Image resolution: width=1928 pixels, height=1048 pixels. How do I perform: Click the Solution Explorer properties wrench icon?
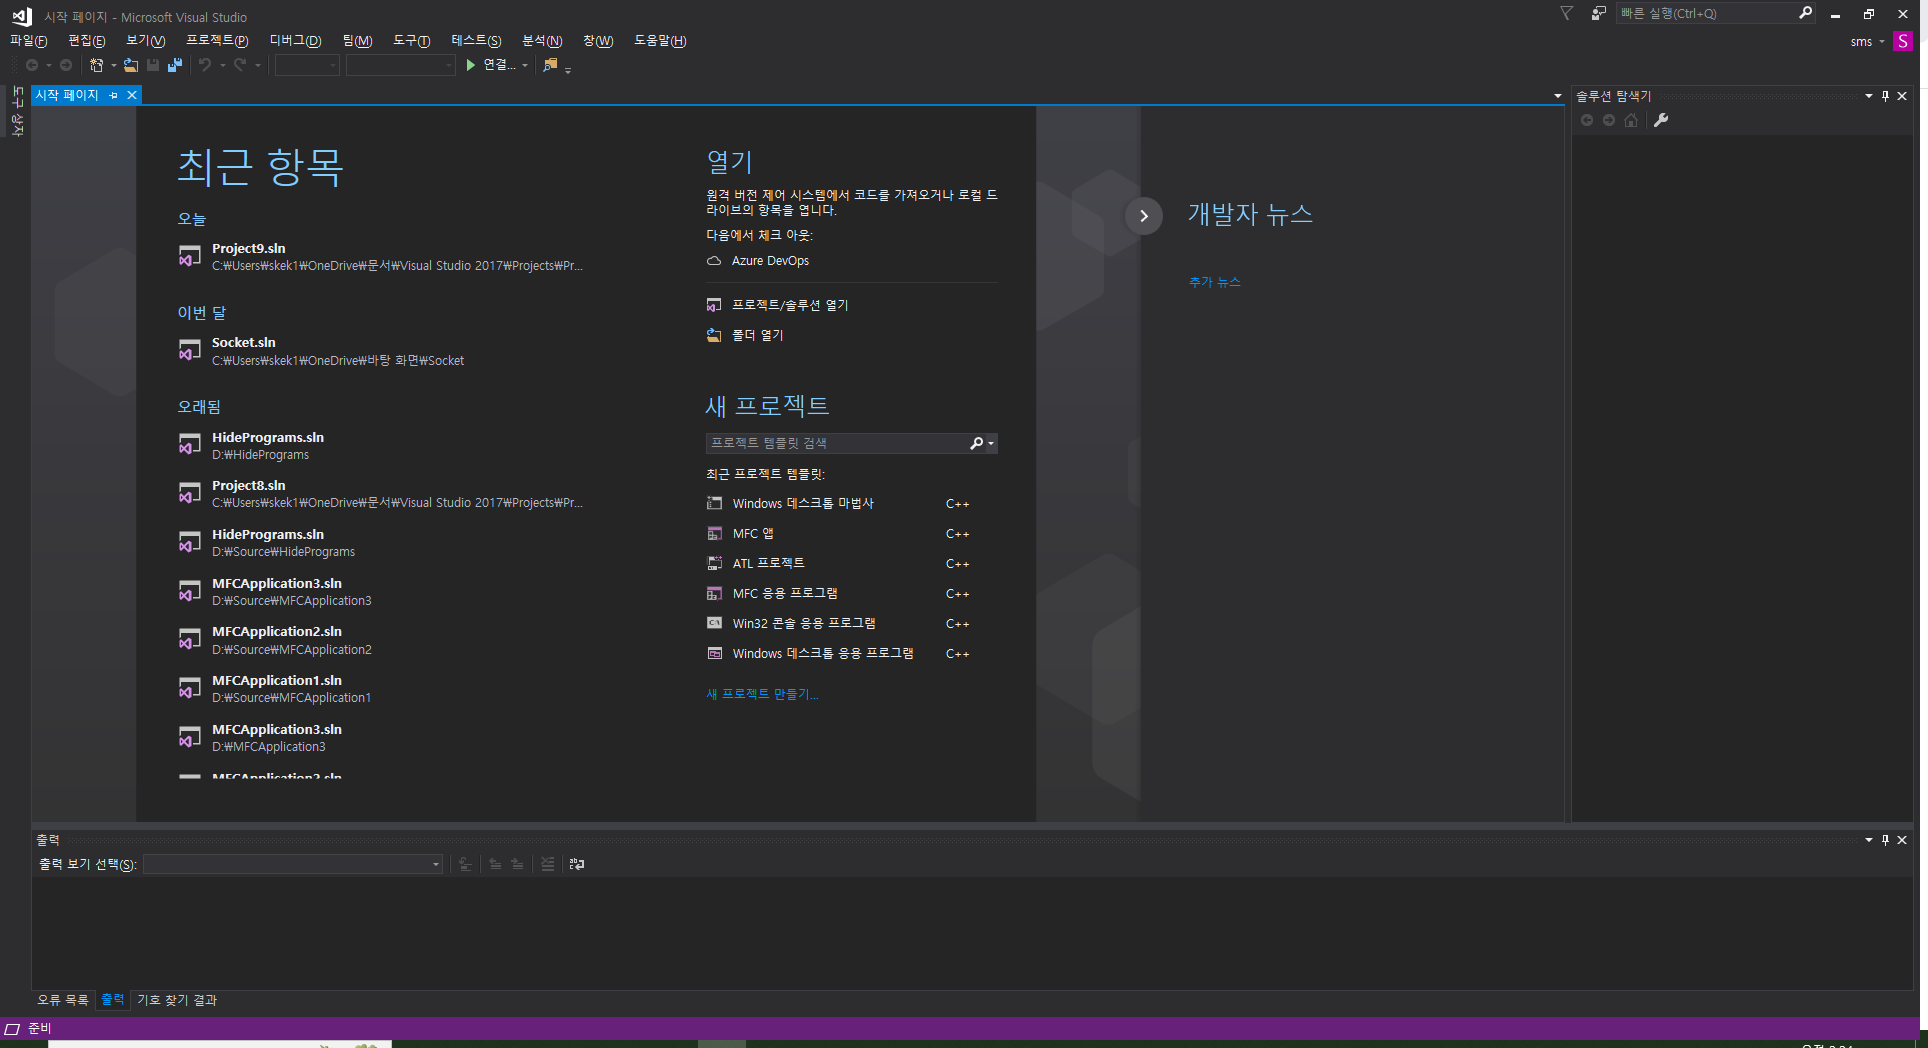[1661, 120]
